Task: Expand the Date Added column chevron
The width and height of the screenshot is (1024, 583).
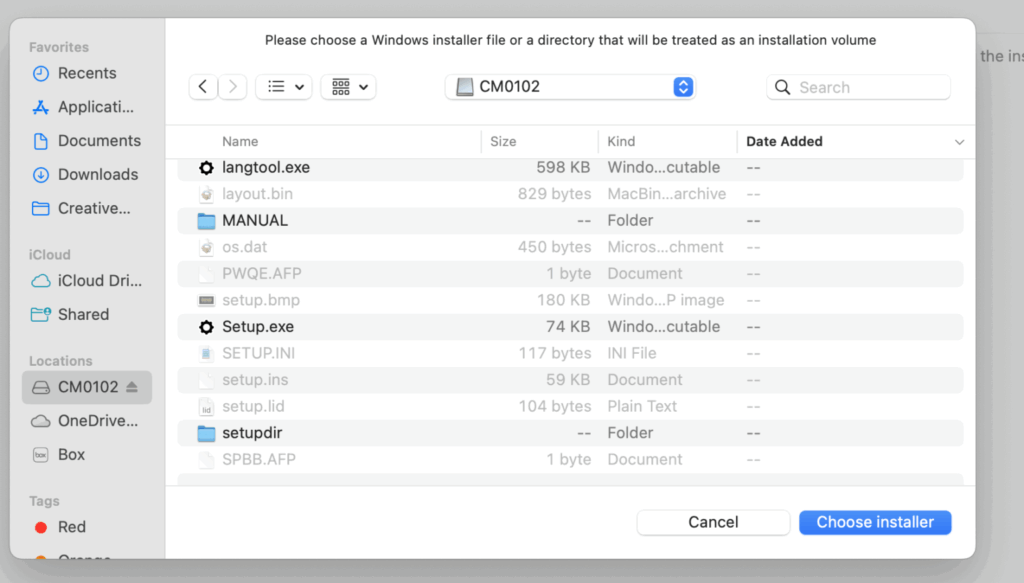Action: point(960,142)
